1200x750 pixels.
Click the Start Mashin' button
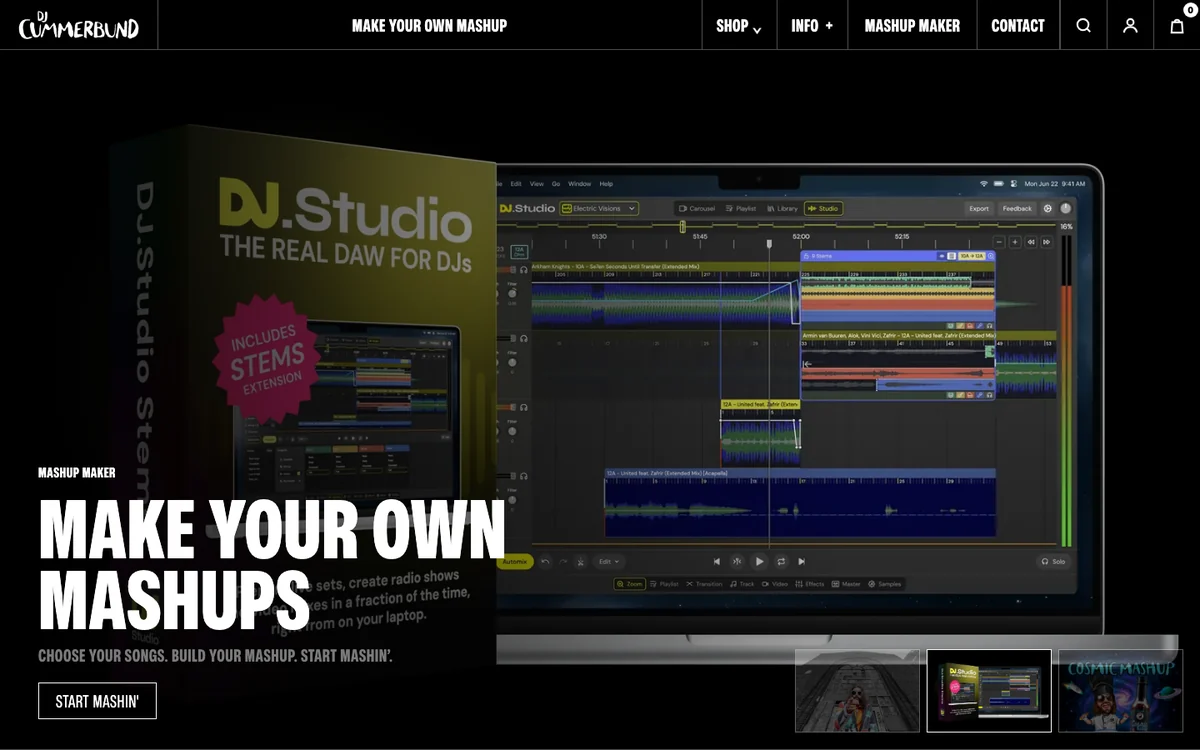97,701
